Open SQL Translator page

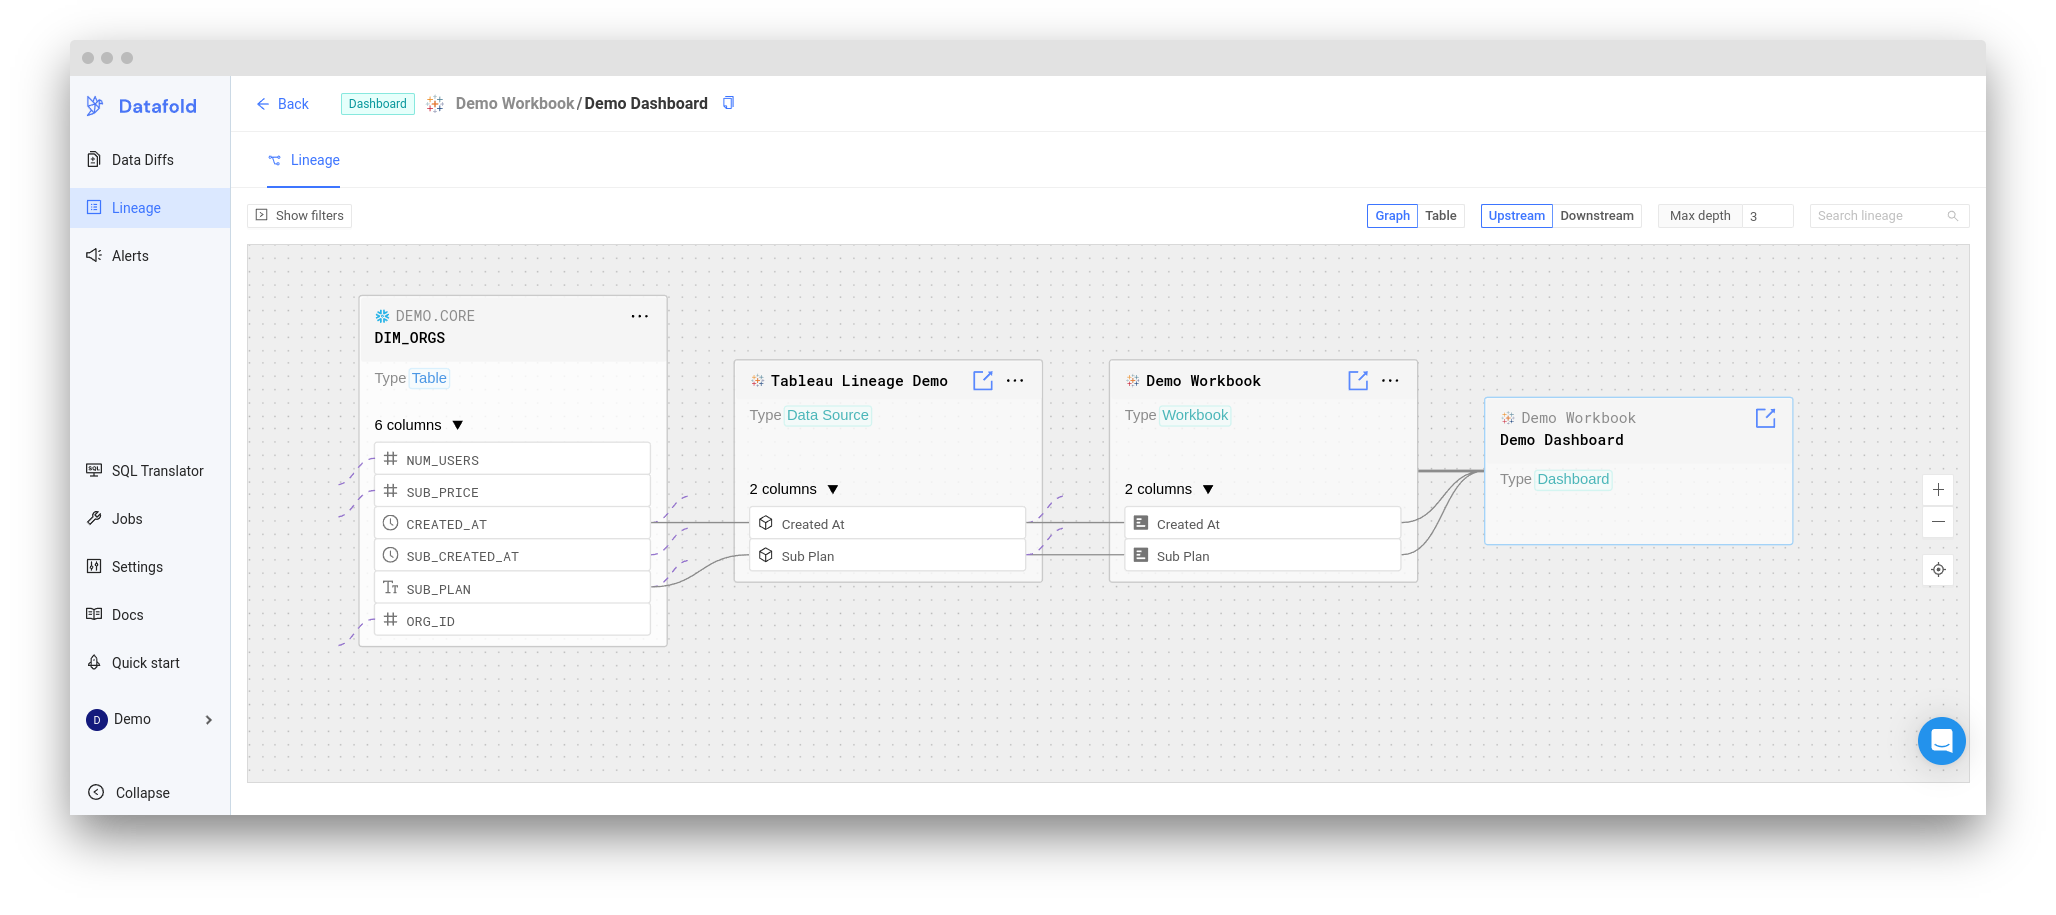click(150, 471)
